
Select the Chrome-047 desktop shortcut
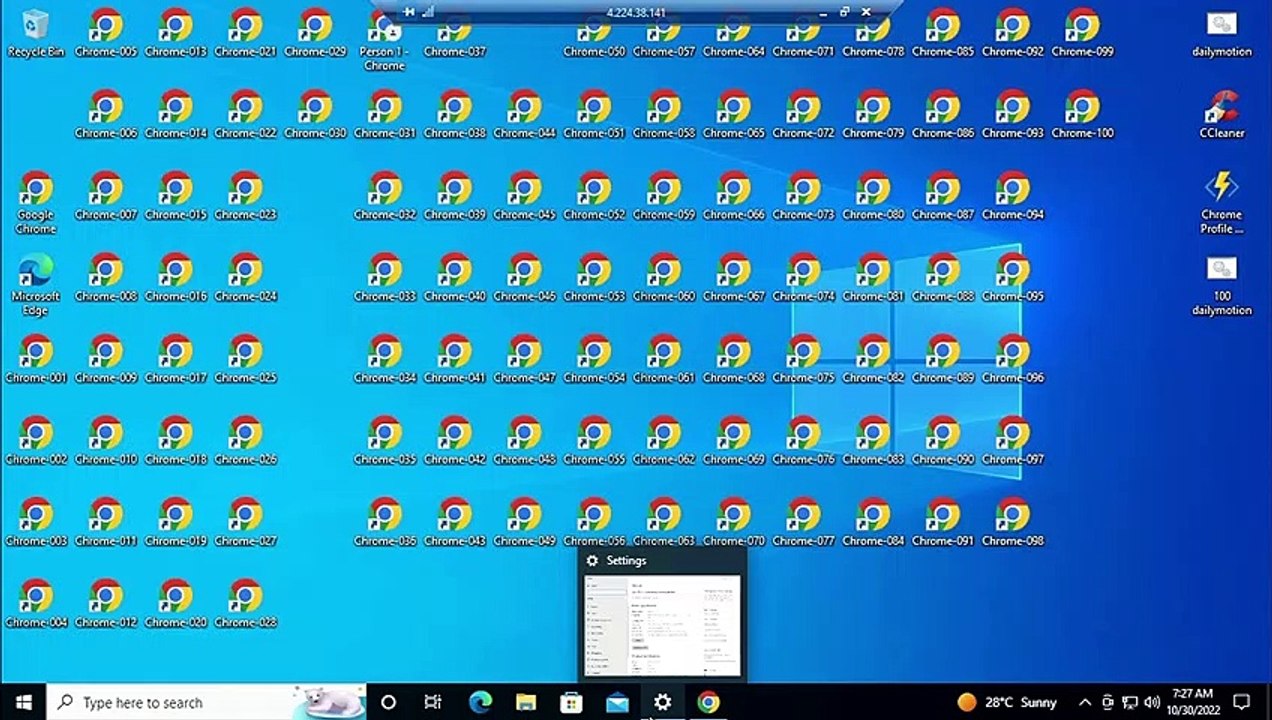[524, 359]
